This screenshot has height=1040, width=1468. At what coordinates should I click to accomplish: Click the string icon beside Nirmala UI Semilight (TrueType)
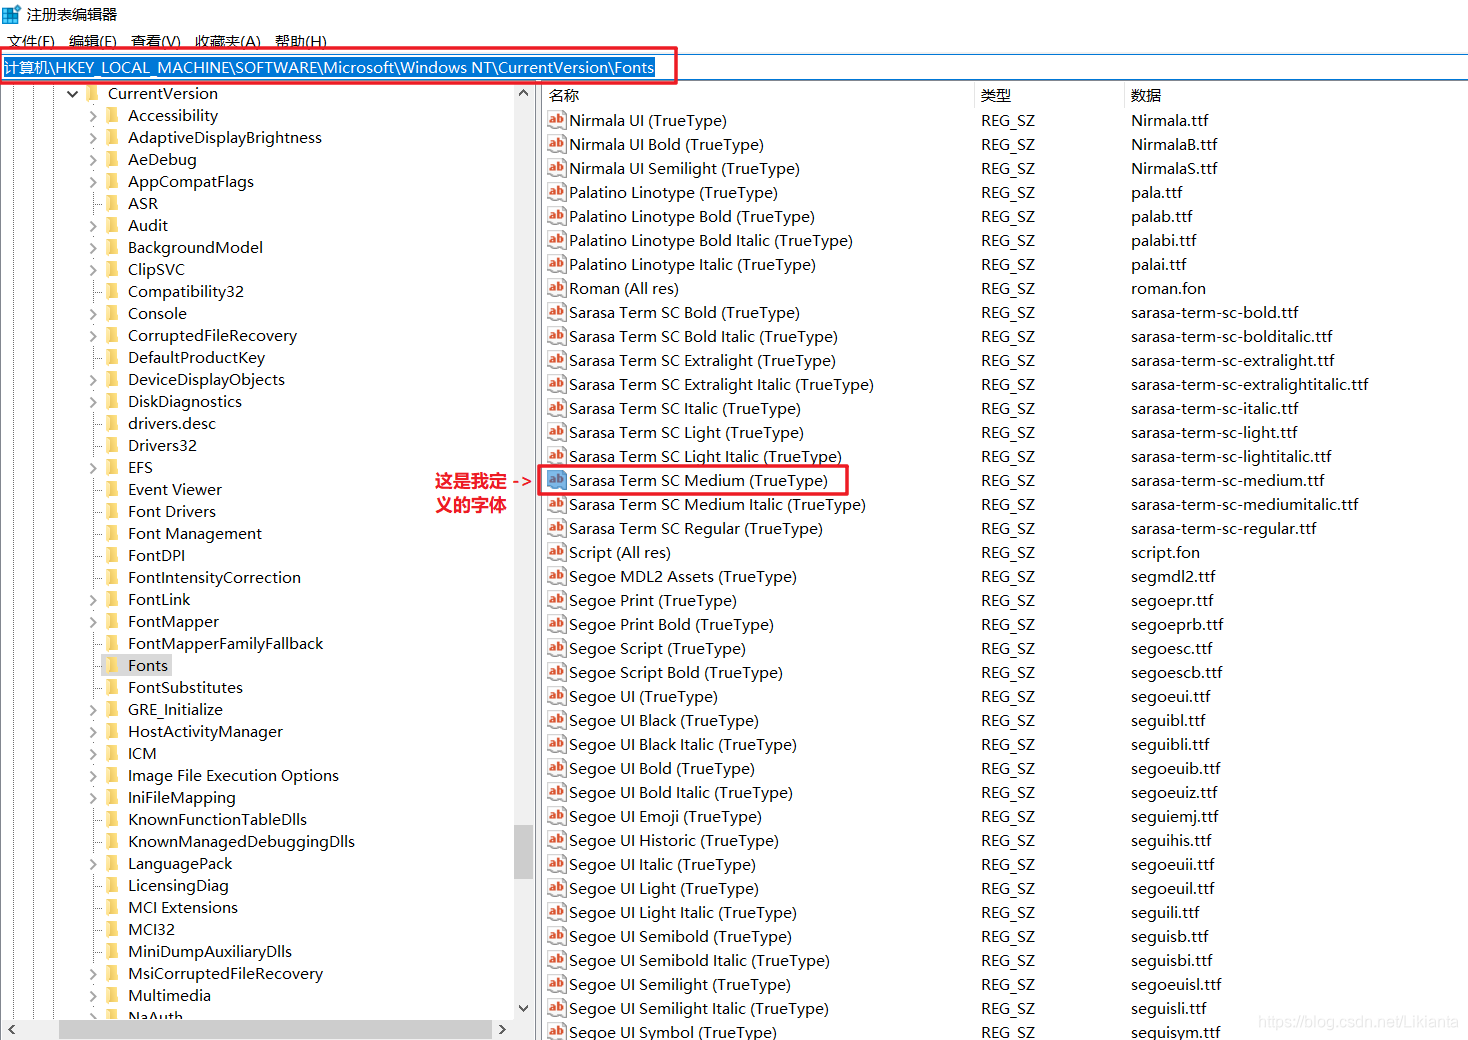(x=557, y=168)
